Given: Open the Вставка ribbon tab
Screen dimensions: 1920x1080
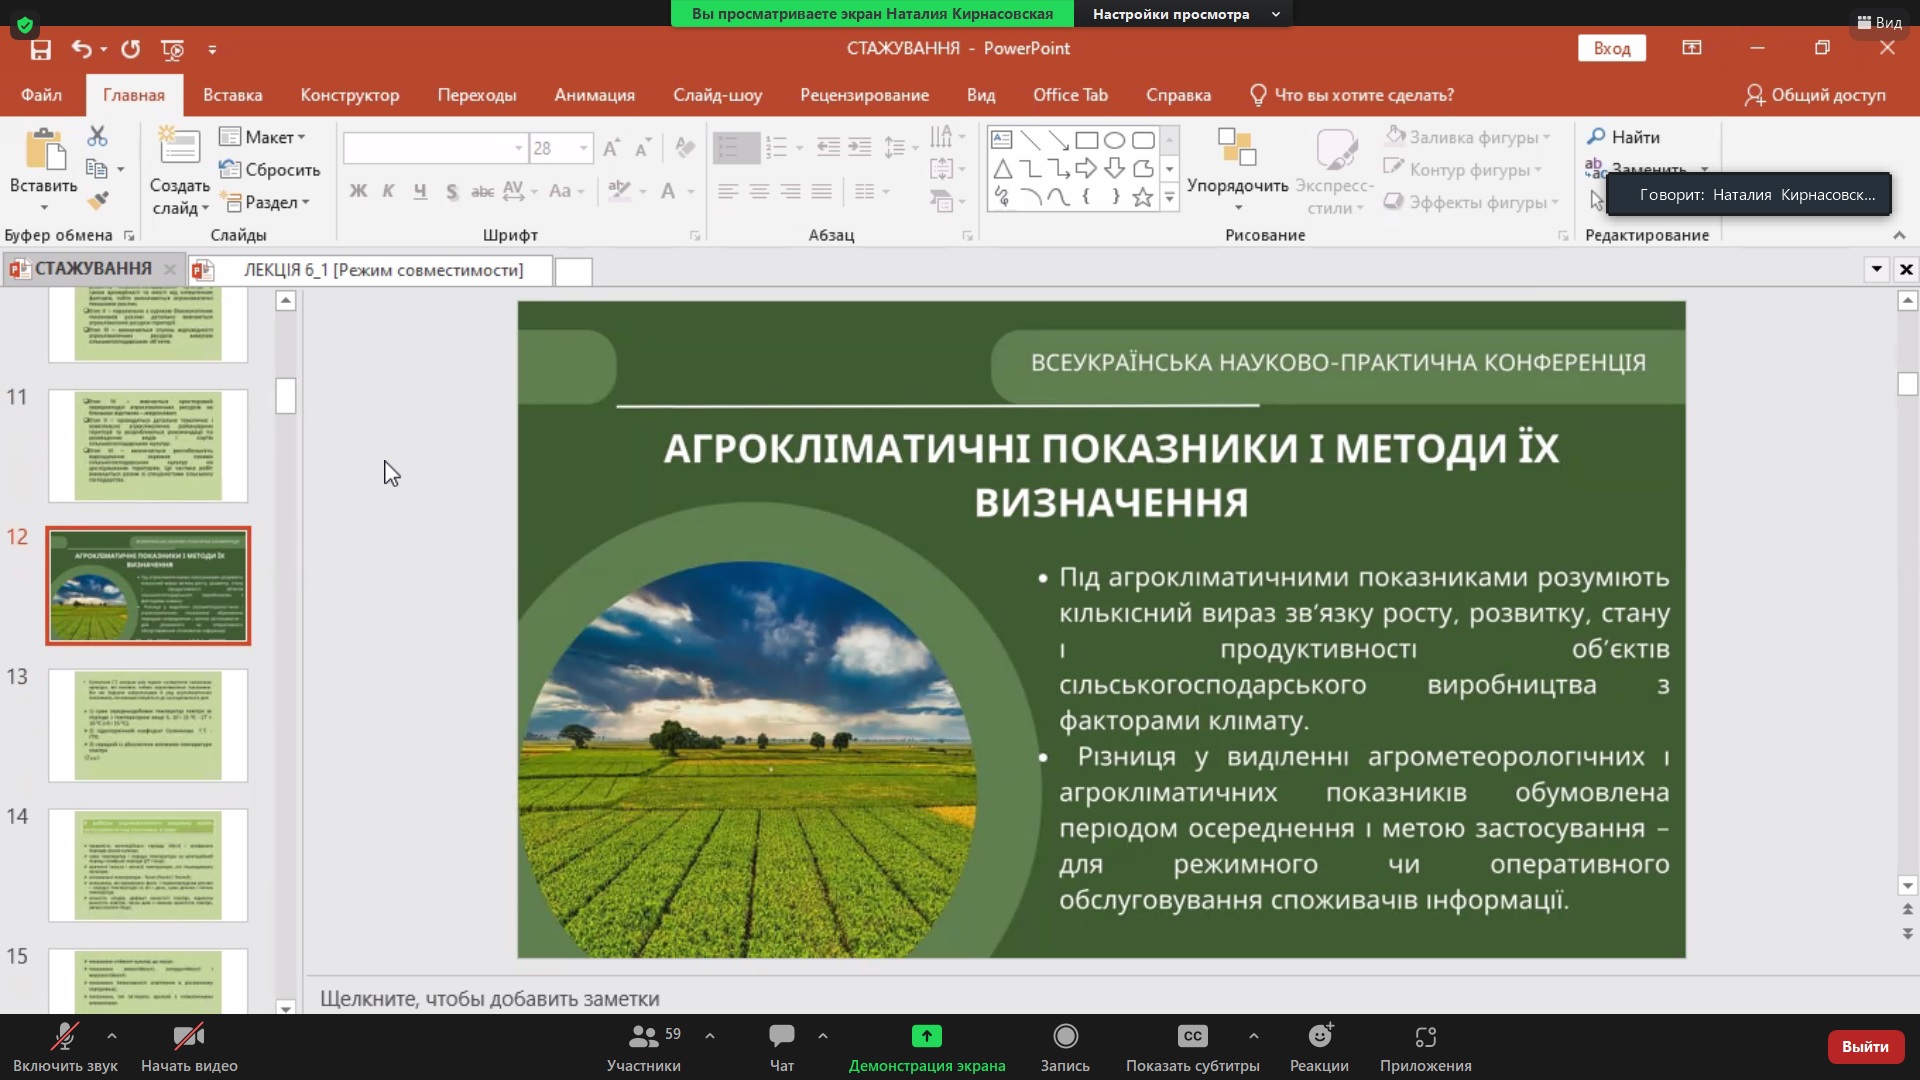Looking at the screenshot, I should 232,95.
